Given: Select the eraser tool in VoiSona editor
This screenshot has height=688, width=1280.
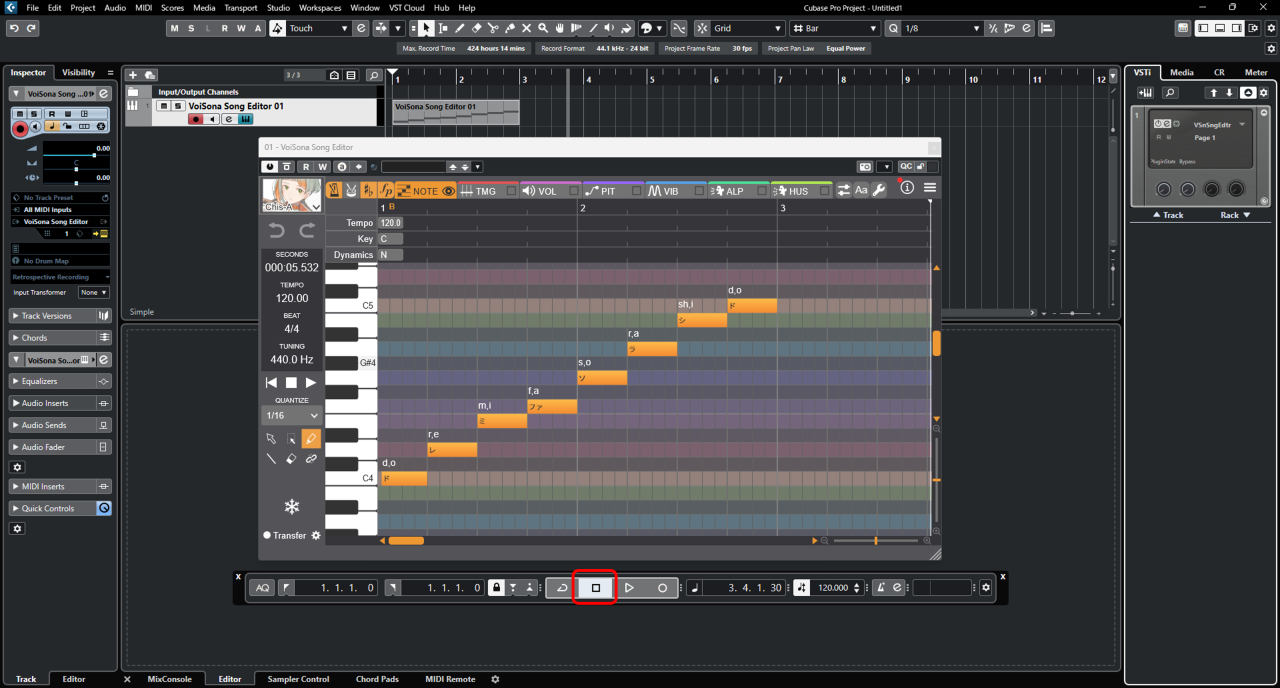Looking at the screenshot, I should pyautogui.click(x=291, y=459).
